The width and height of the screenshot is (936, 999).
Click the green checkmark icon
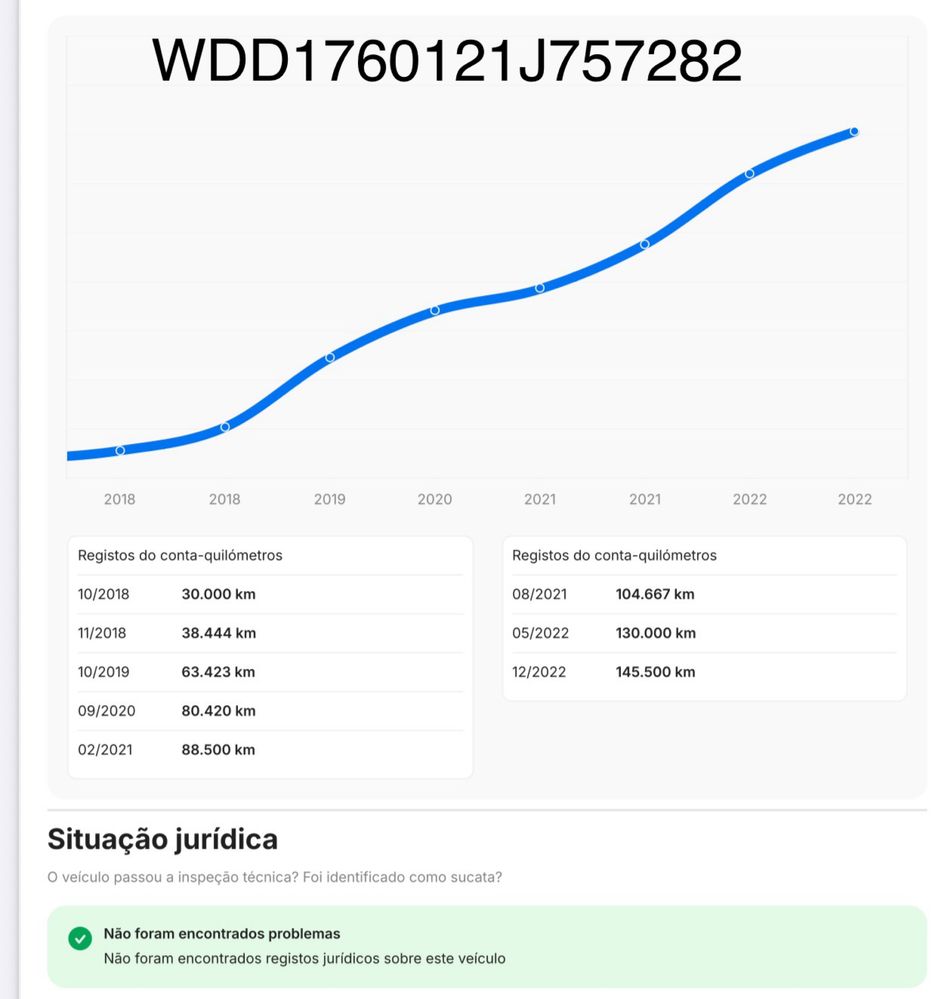click(x=80, y=939)
